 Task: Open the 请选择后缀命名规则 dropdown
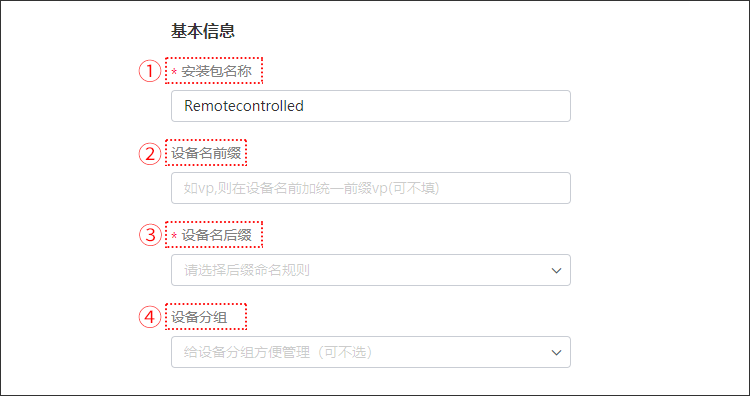[371, 270]
